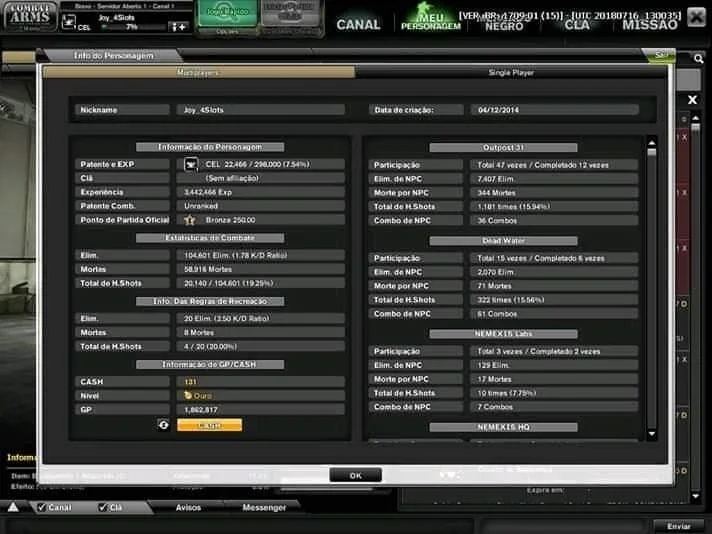This screenshot has width=712, height=534.
Task: Click the chat message input field
Action: click(x=240, y=526)
